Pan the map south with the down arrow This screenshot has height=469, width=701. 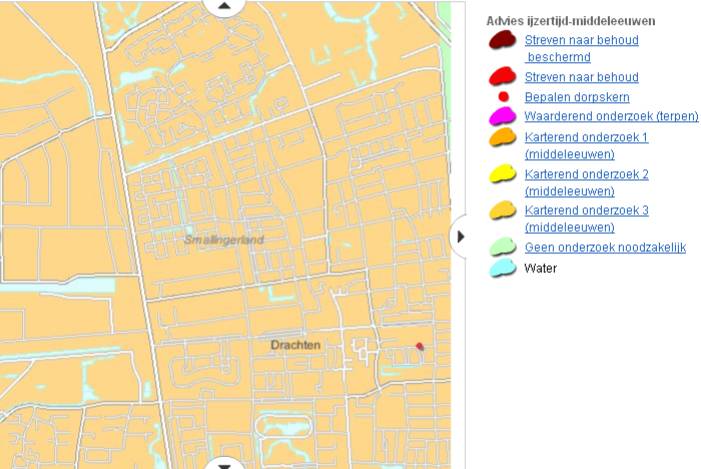(224, 465)
